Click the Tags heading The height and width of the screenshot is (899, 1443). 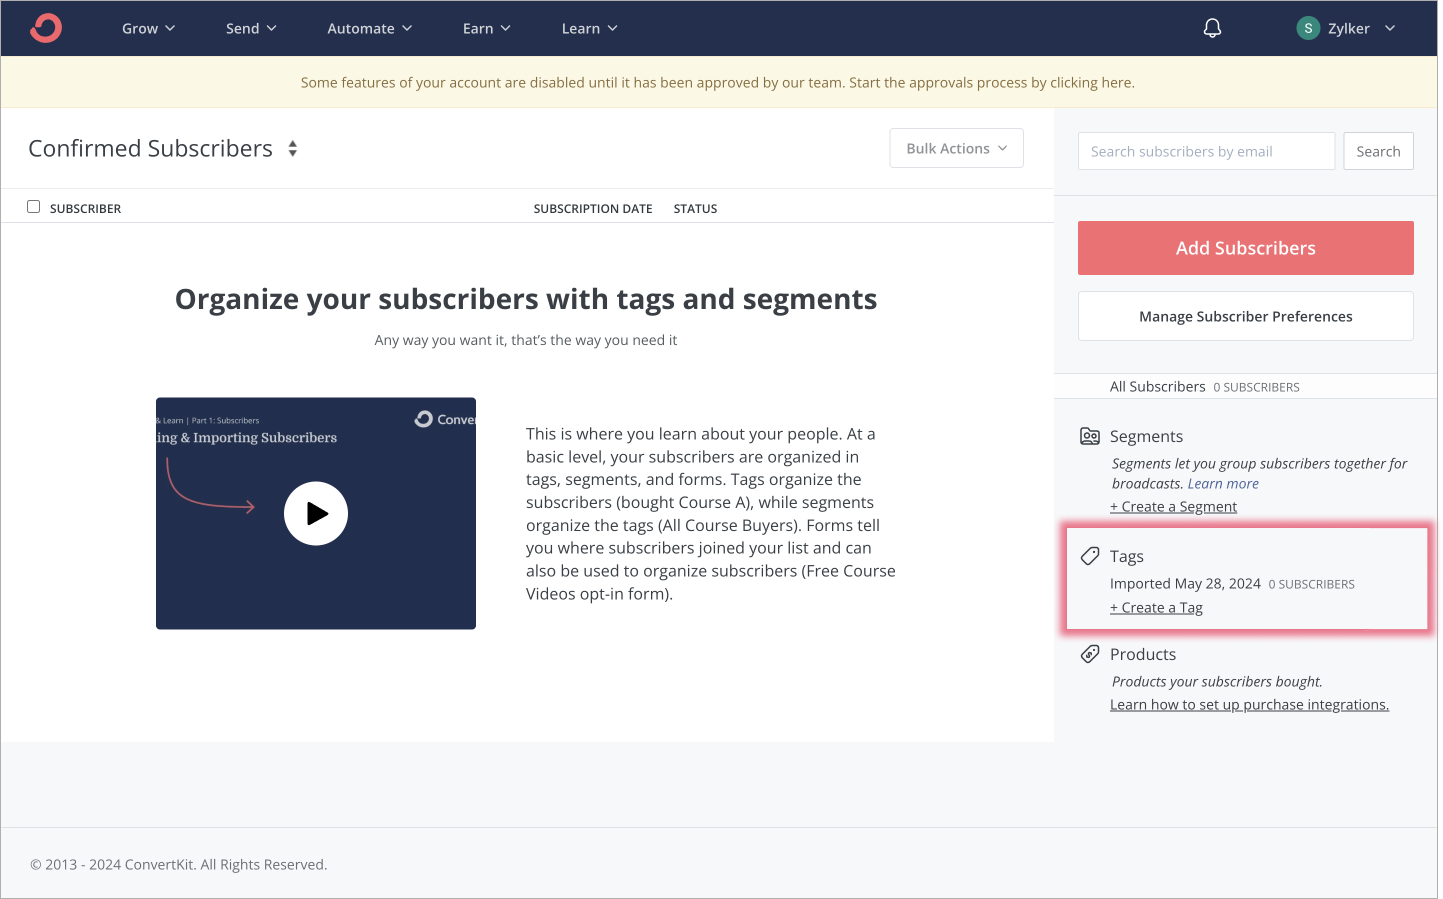click(1127, 556)
